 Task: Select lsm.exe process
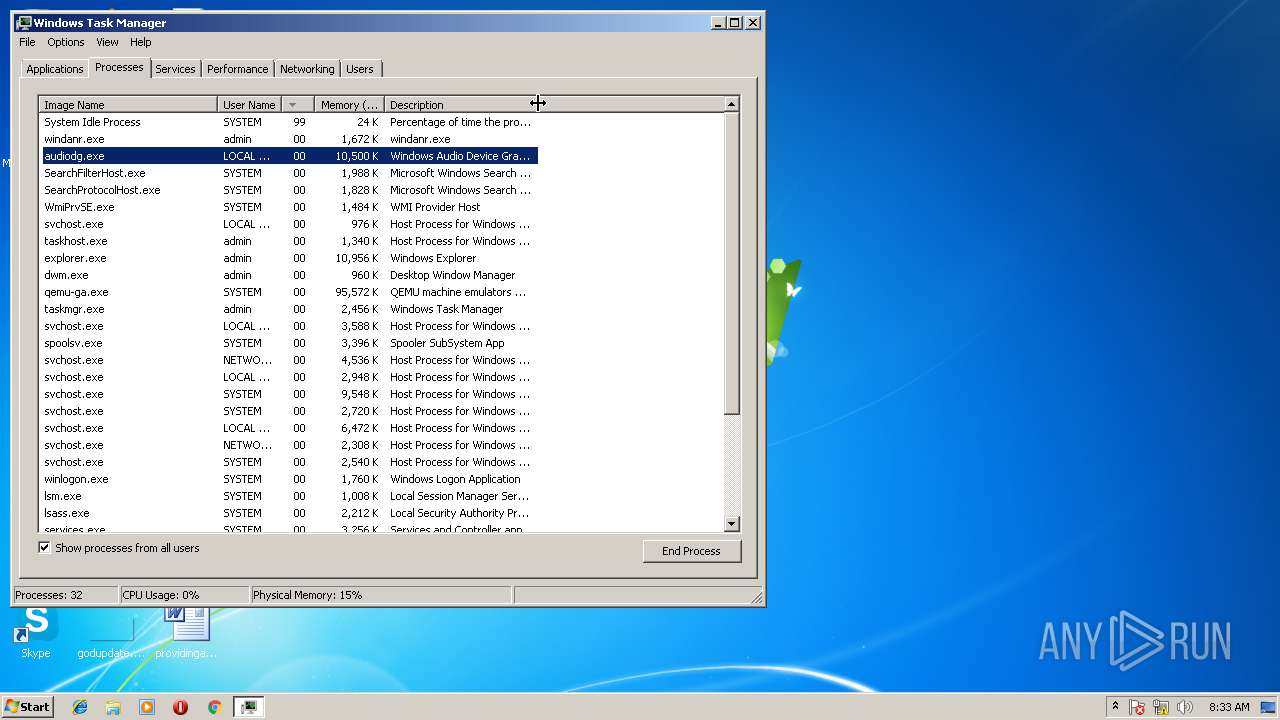point(290,496)
